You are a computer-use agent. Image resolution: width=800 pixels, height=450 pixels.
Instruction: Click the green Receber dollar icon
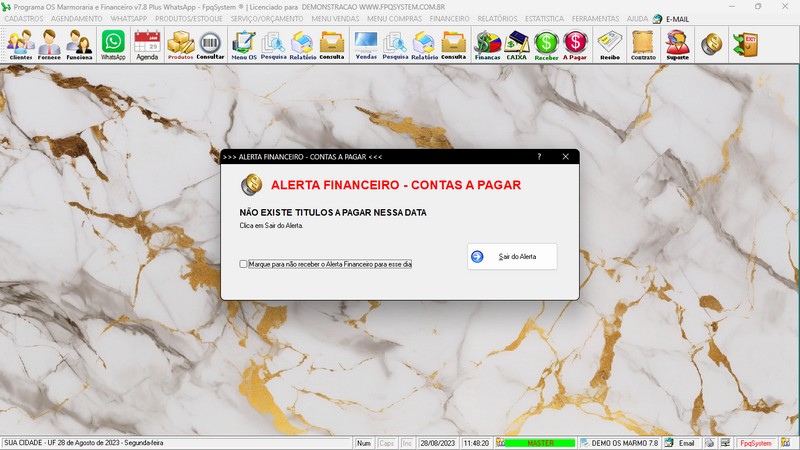coord(546,45)
